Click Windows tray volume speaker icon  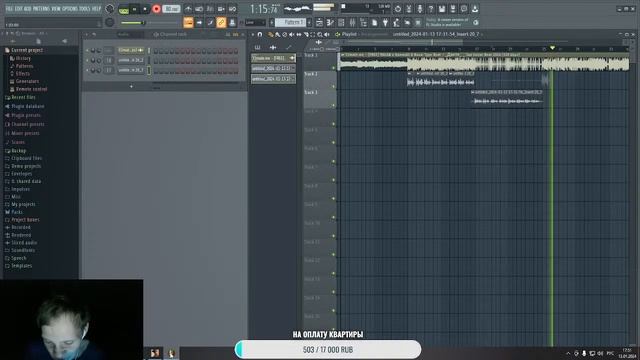(600, 353)
